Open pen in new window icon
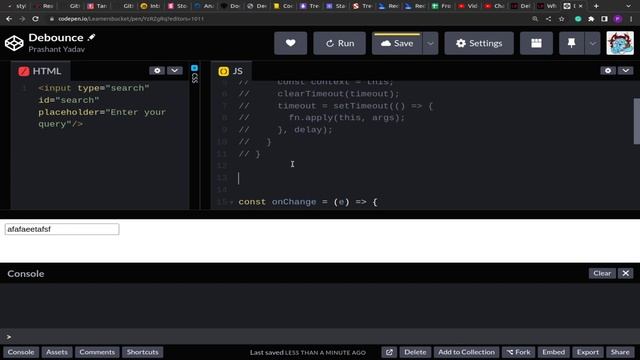Screen dimensions: 640x360 pyautogui.click(x=389, y=352)
